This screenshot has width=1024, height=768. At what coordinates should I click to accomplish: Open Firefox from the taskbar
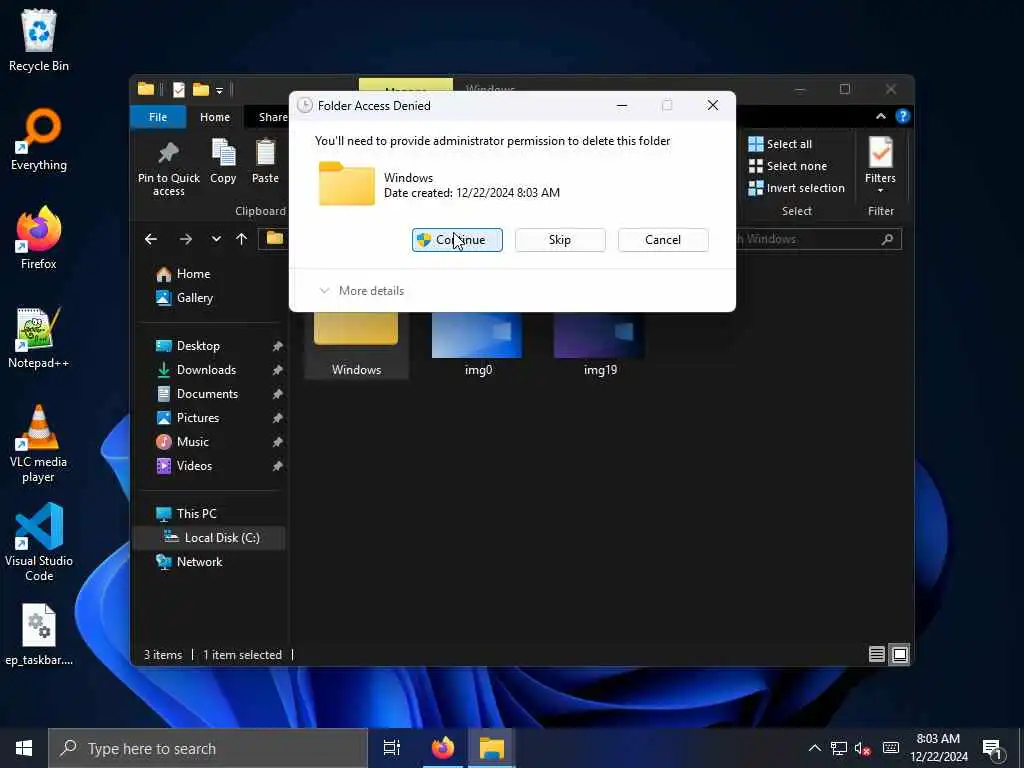pyautogui.click(x=443, y=748)
